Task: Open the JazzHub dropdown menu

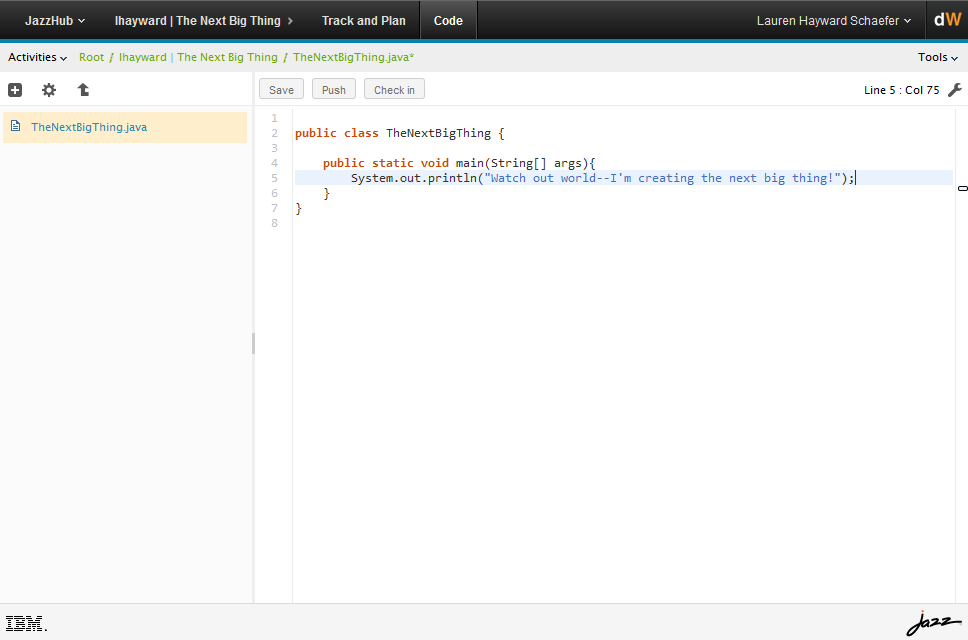Action: (54, 20)
